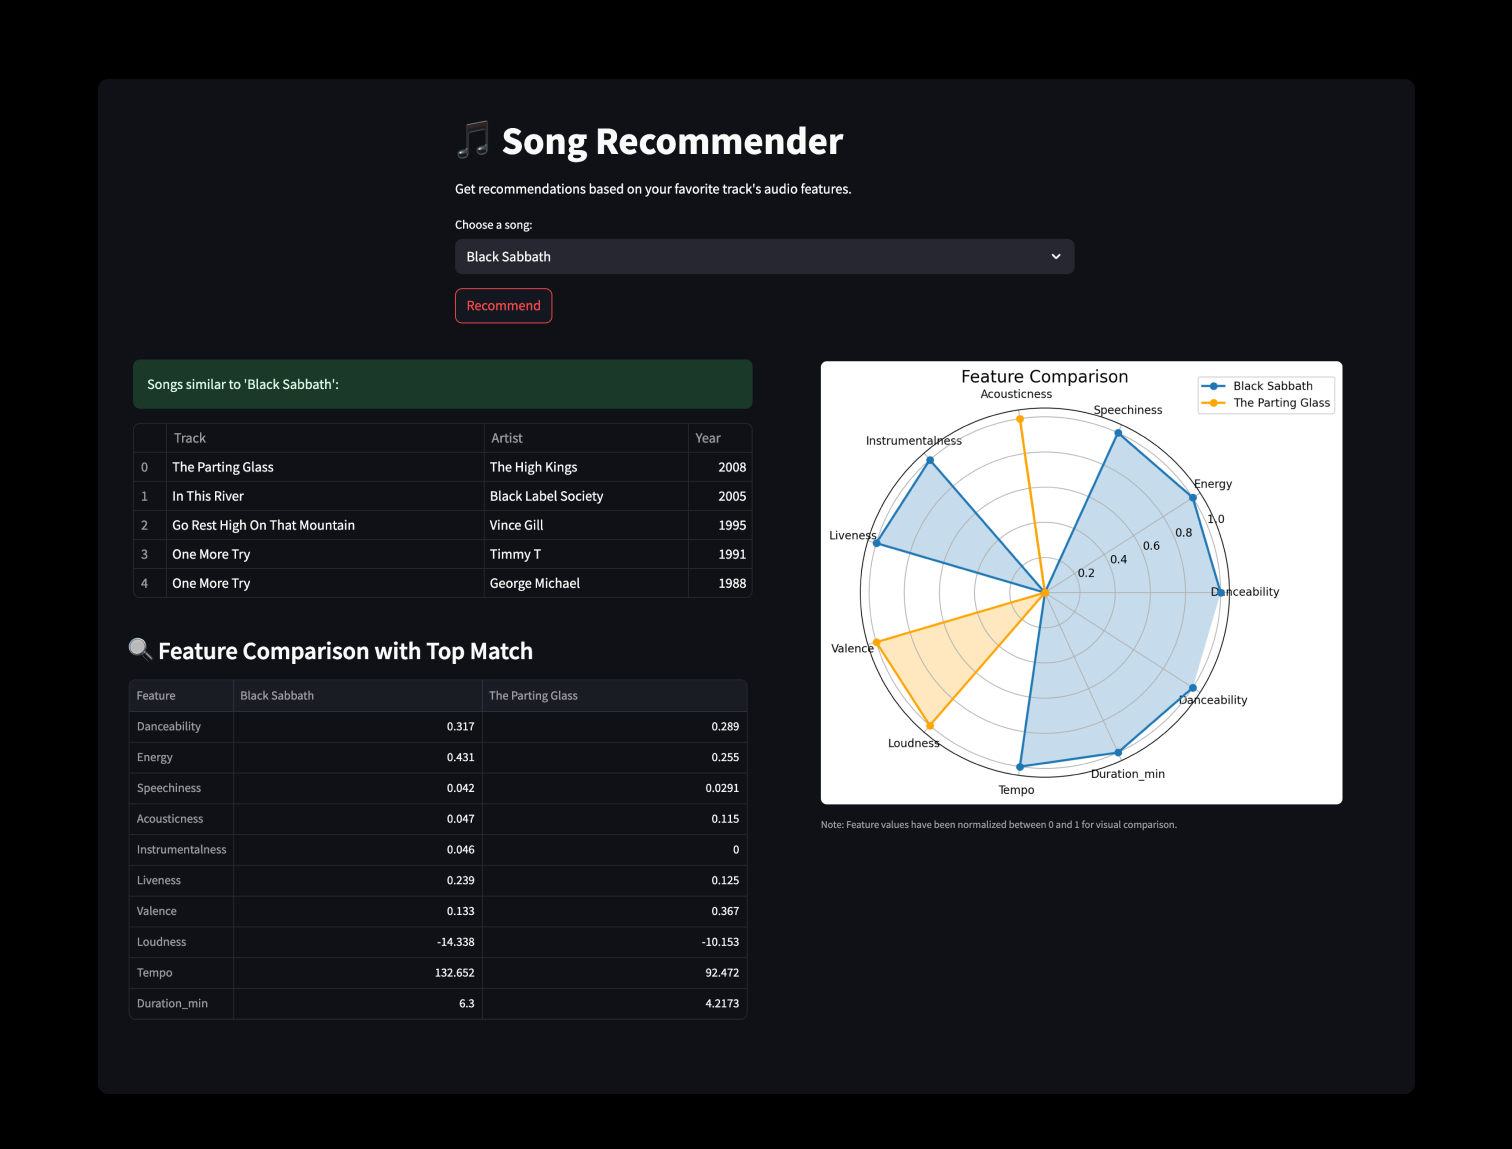Click the George Michael artist cell

(x=535, y=583)
